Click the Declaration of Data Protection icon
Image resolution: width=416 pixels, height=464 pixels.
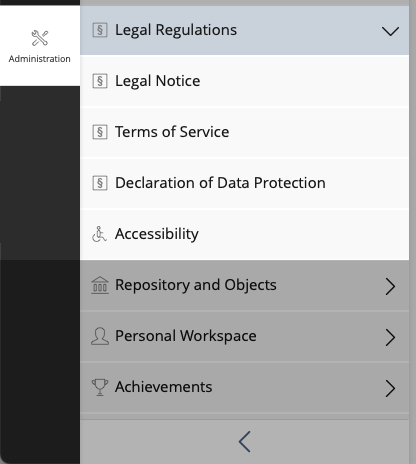click(100, 183)
